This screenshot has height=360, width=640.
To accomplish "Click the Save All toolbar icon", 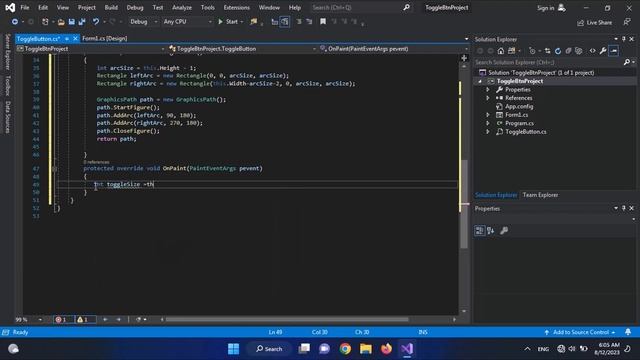I will (82, 22).
